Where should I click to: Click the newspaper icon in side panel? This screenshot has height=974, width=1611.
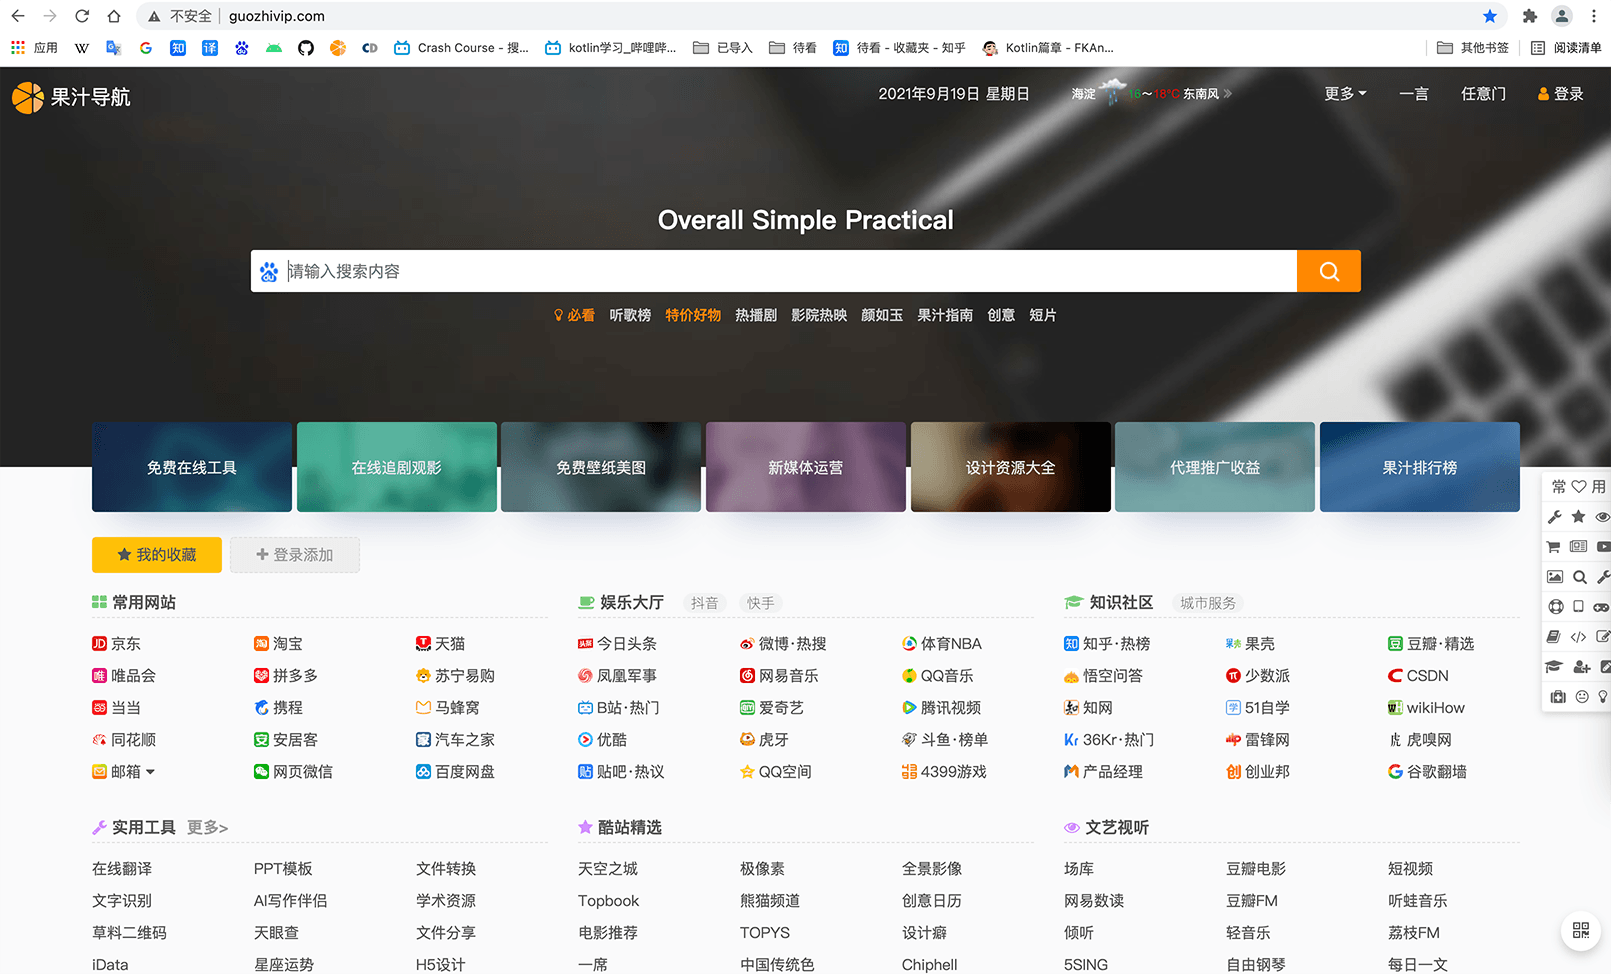1578,547
